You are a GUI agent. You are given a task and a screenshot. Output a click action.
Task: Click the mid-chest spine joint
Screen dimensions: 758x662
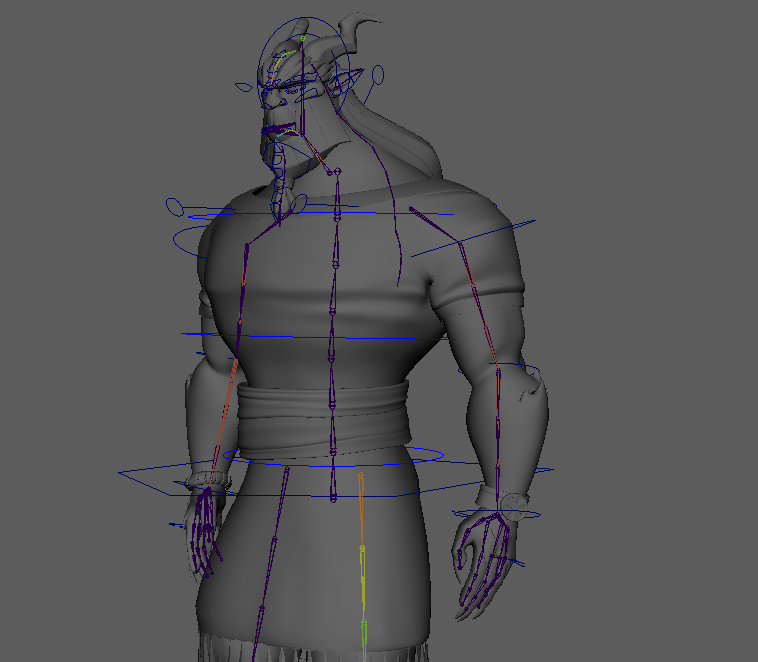point(333,316)
